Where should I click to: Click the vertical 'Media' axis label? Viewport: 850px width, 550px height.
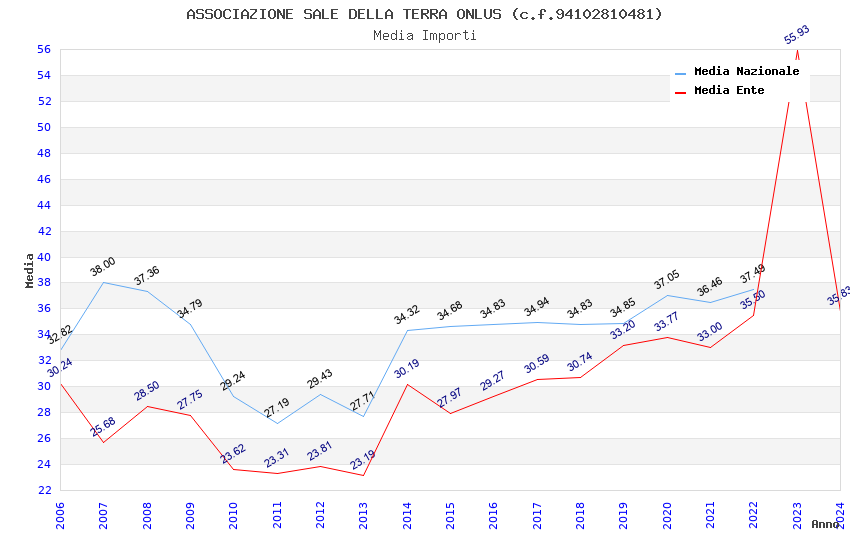29,270
